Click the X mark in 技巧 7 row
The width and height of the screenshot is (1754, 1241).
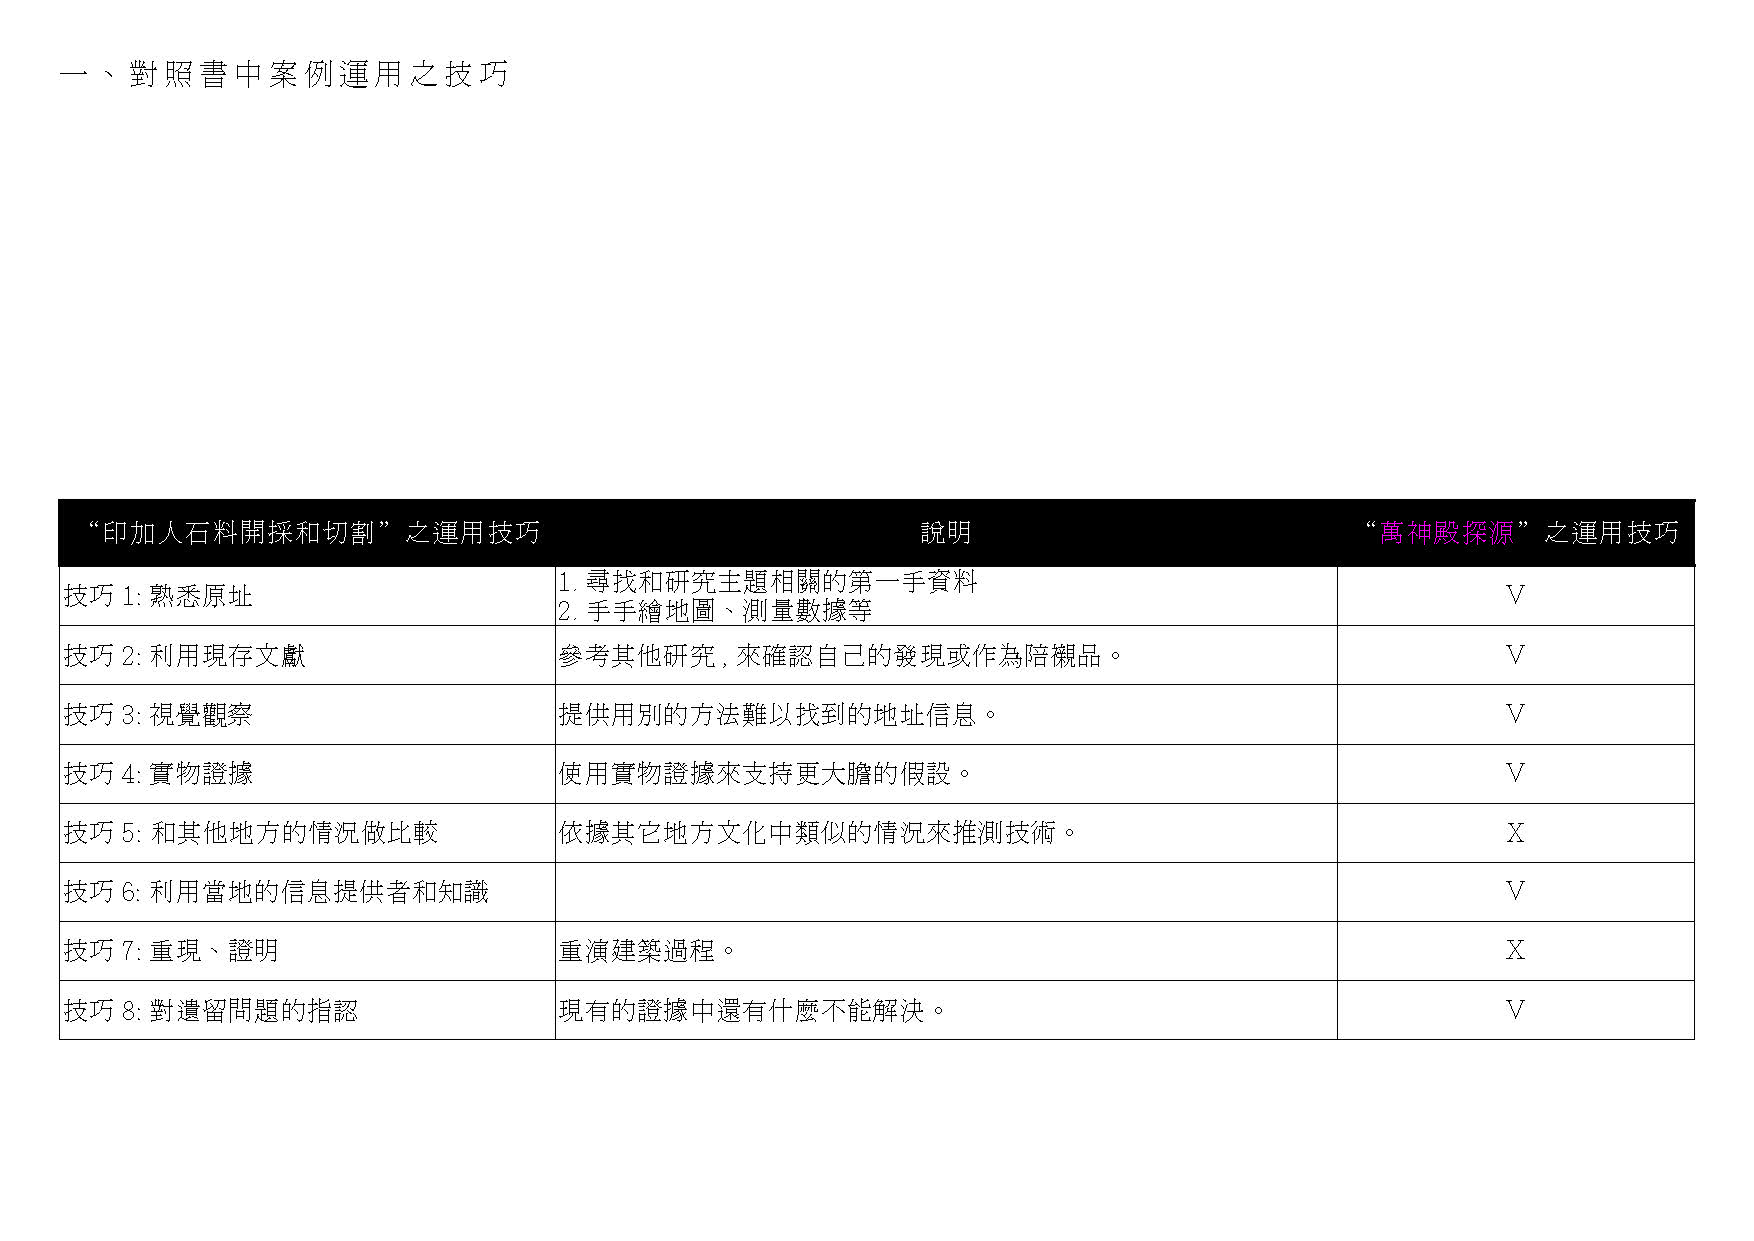[x=1515, y=951]
